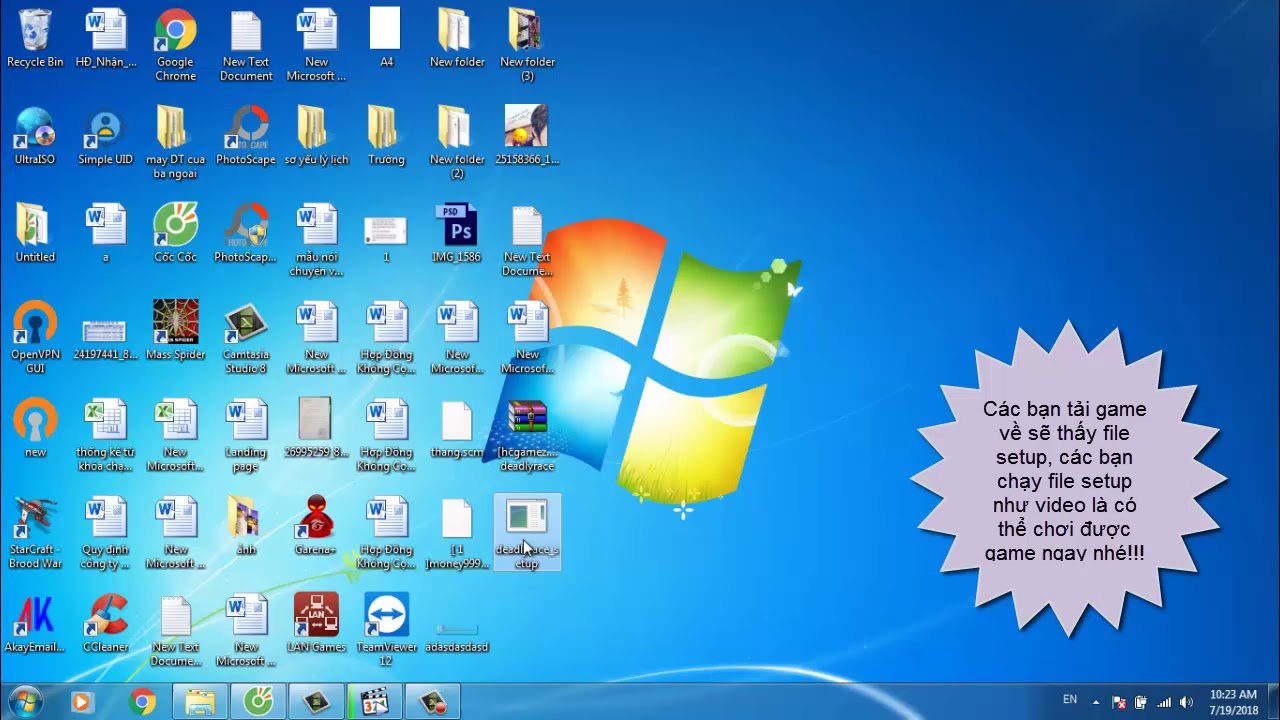Image resolution: width=1280 pixels, height=720 pixels.
Task: Select the 'Quy định công ty' Word document
Action: tap(105, 533)
